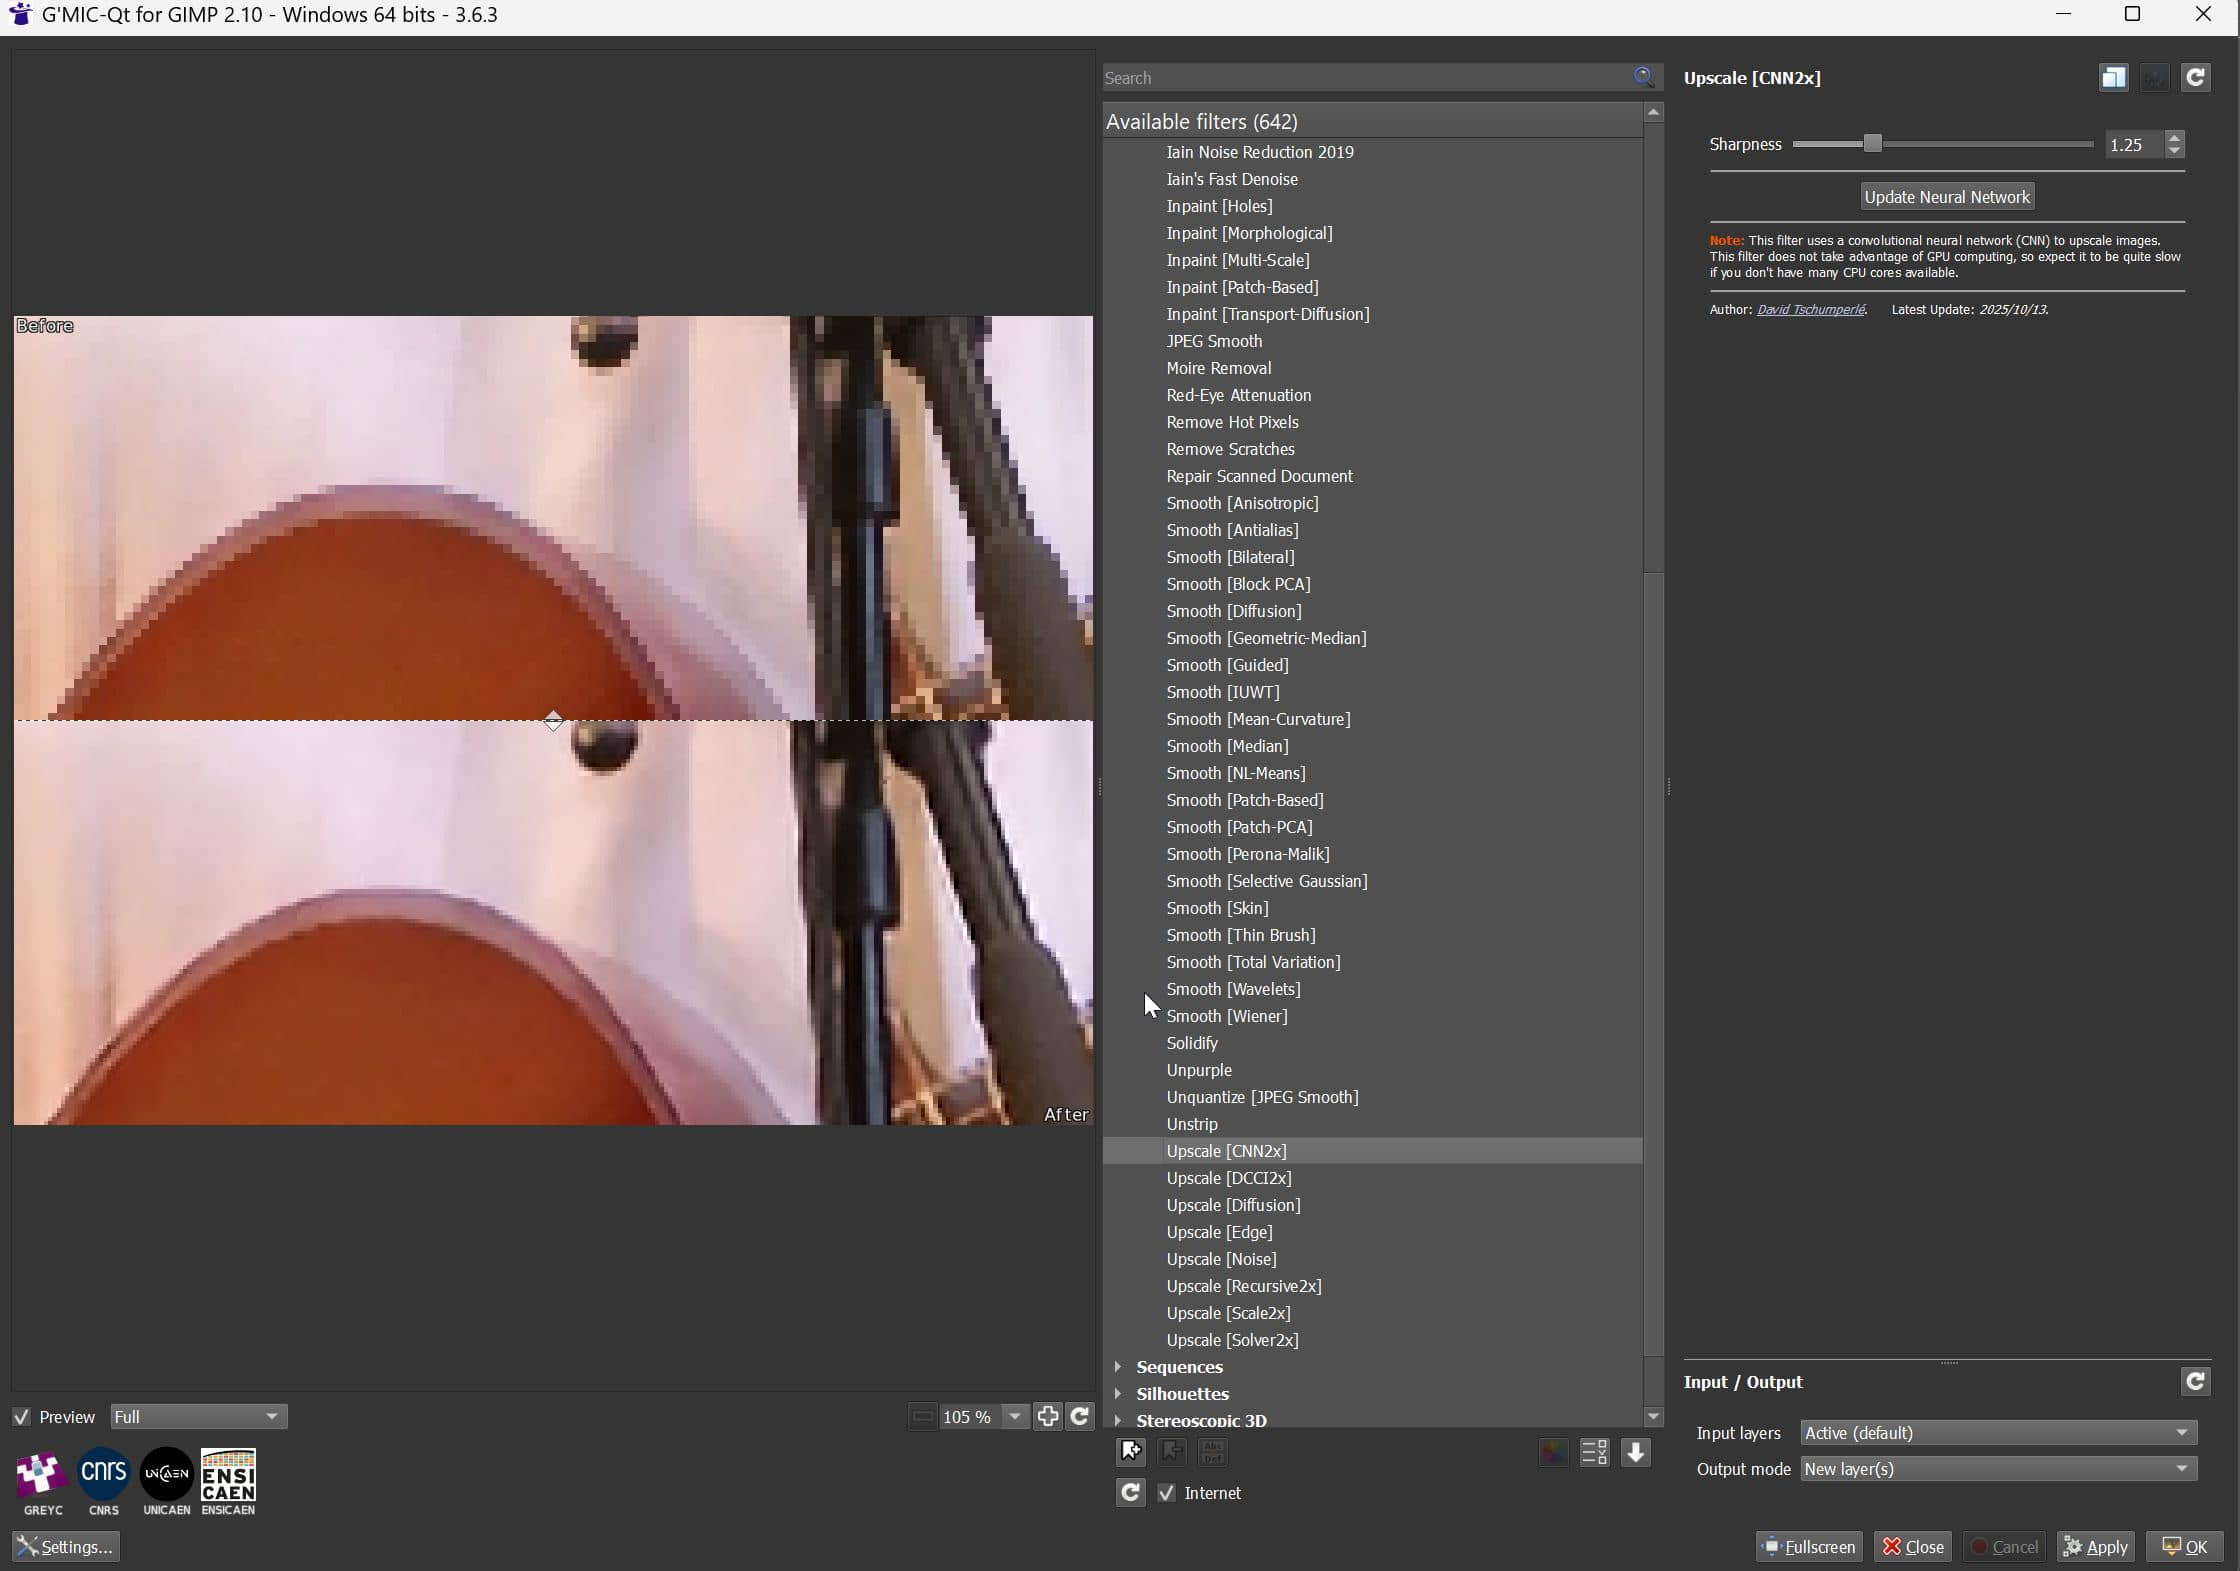
Task: Expand the Sequences filter category
Action: 1118,1367
